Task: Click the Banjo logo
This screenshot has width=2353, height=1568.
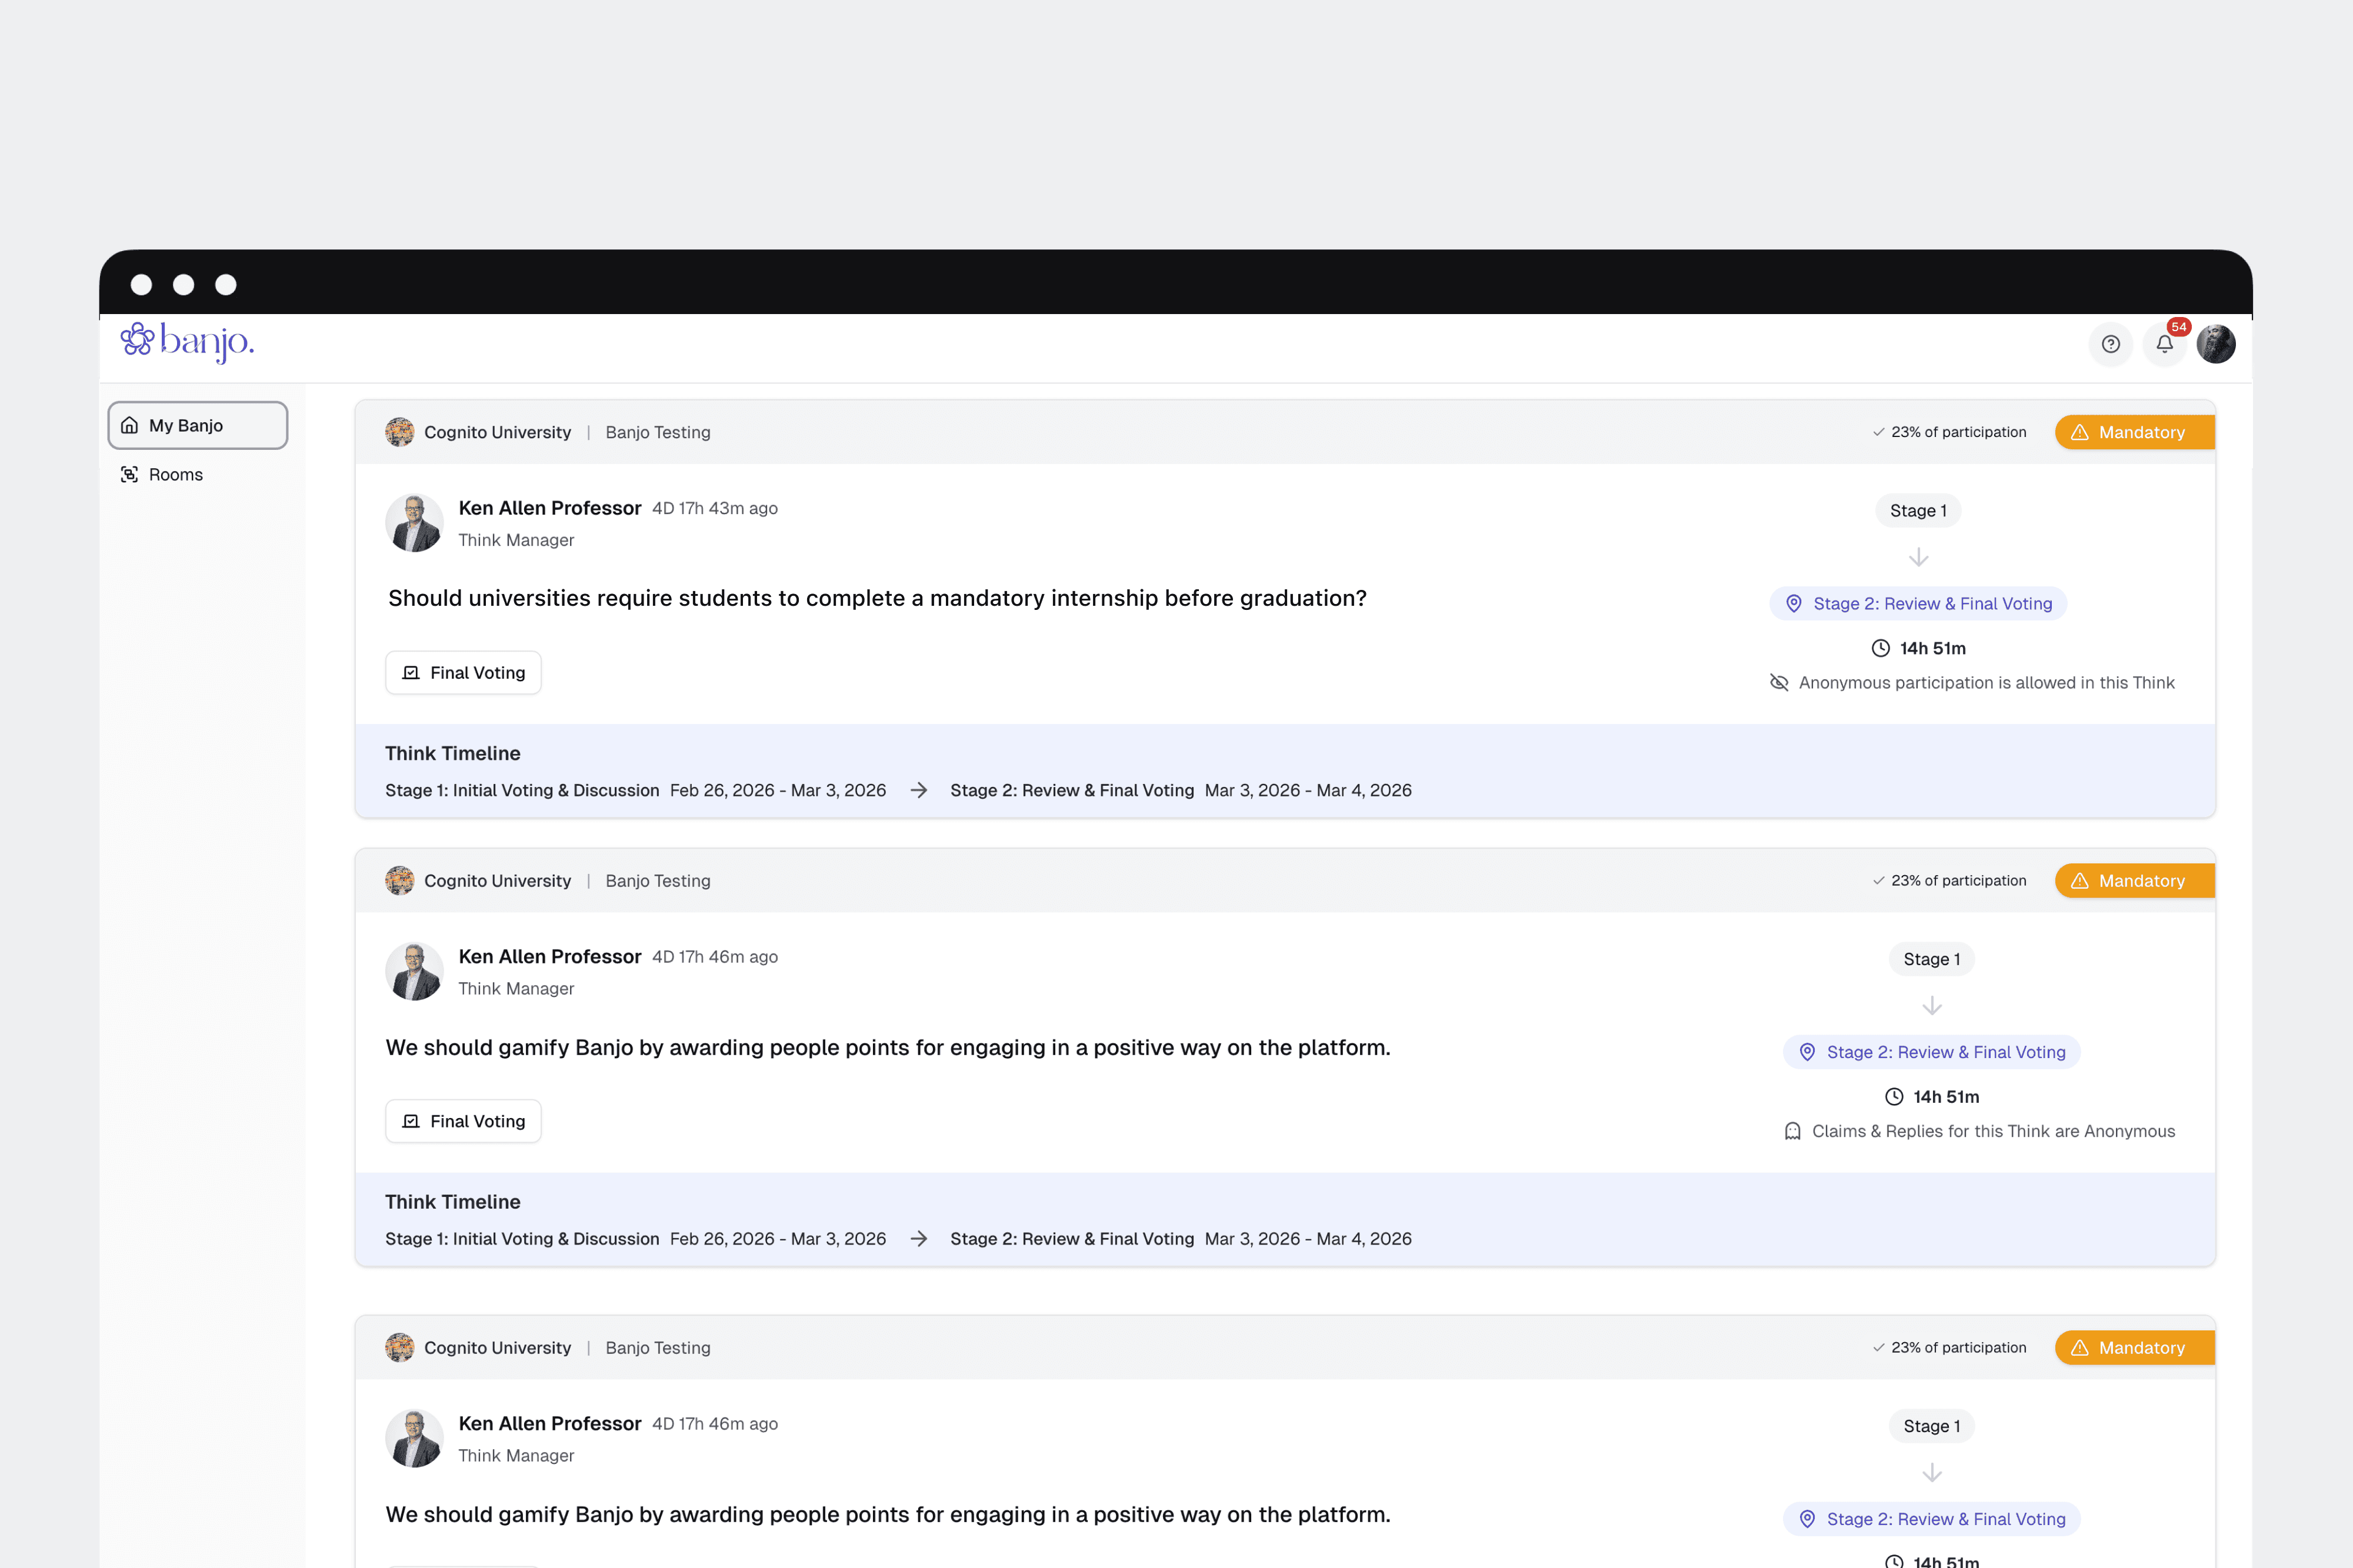Action: 187,342
